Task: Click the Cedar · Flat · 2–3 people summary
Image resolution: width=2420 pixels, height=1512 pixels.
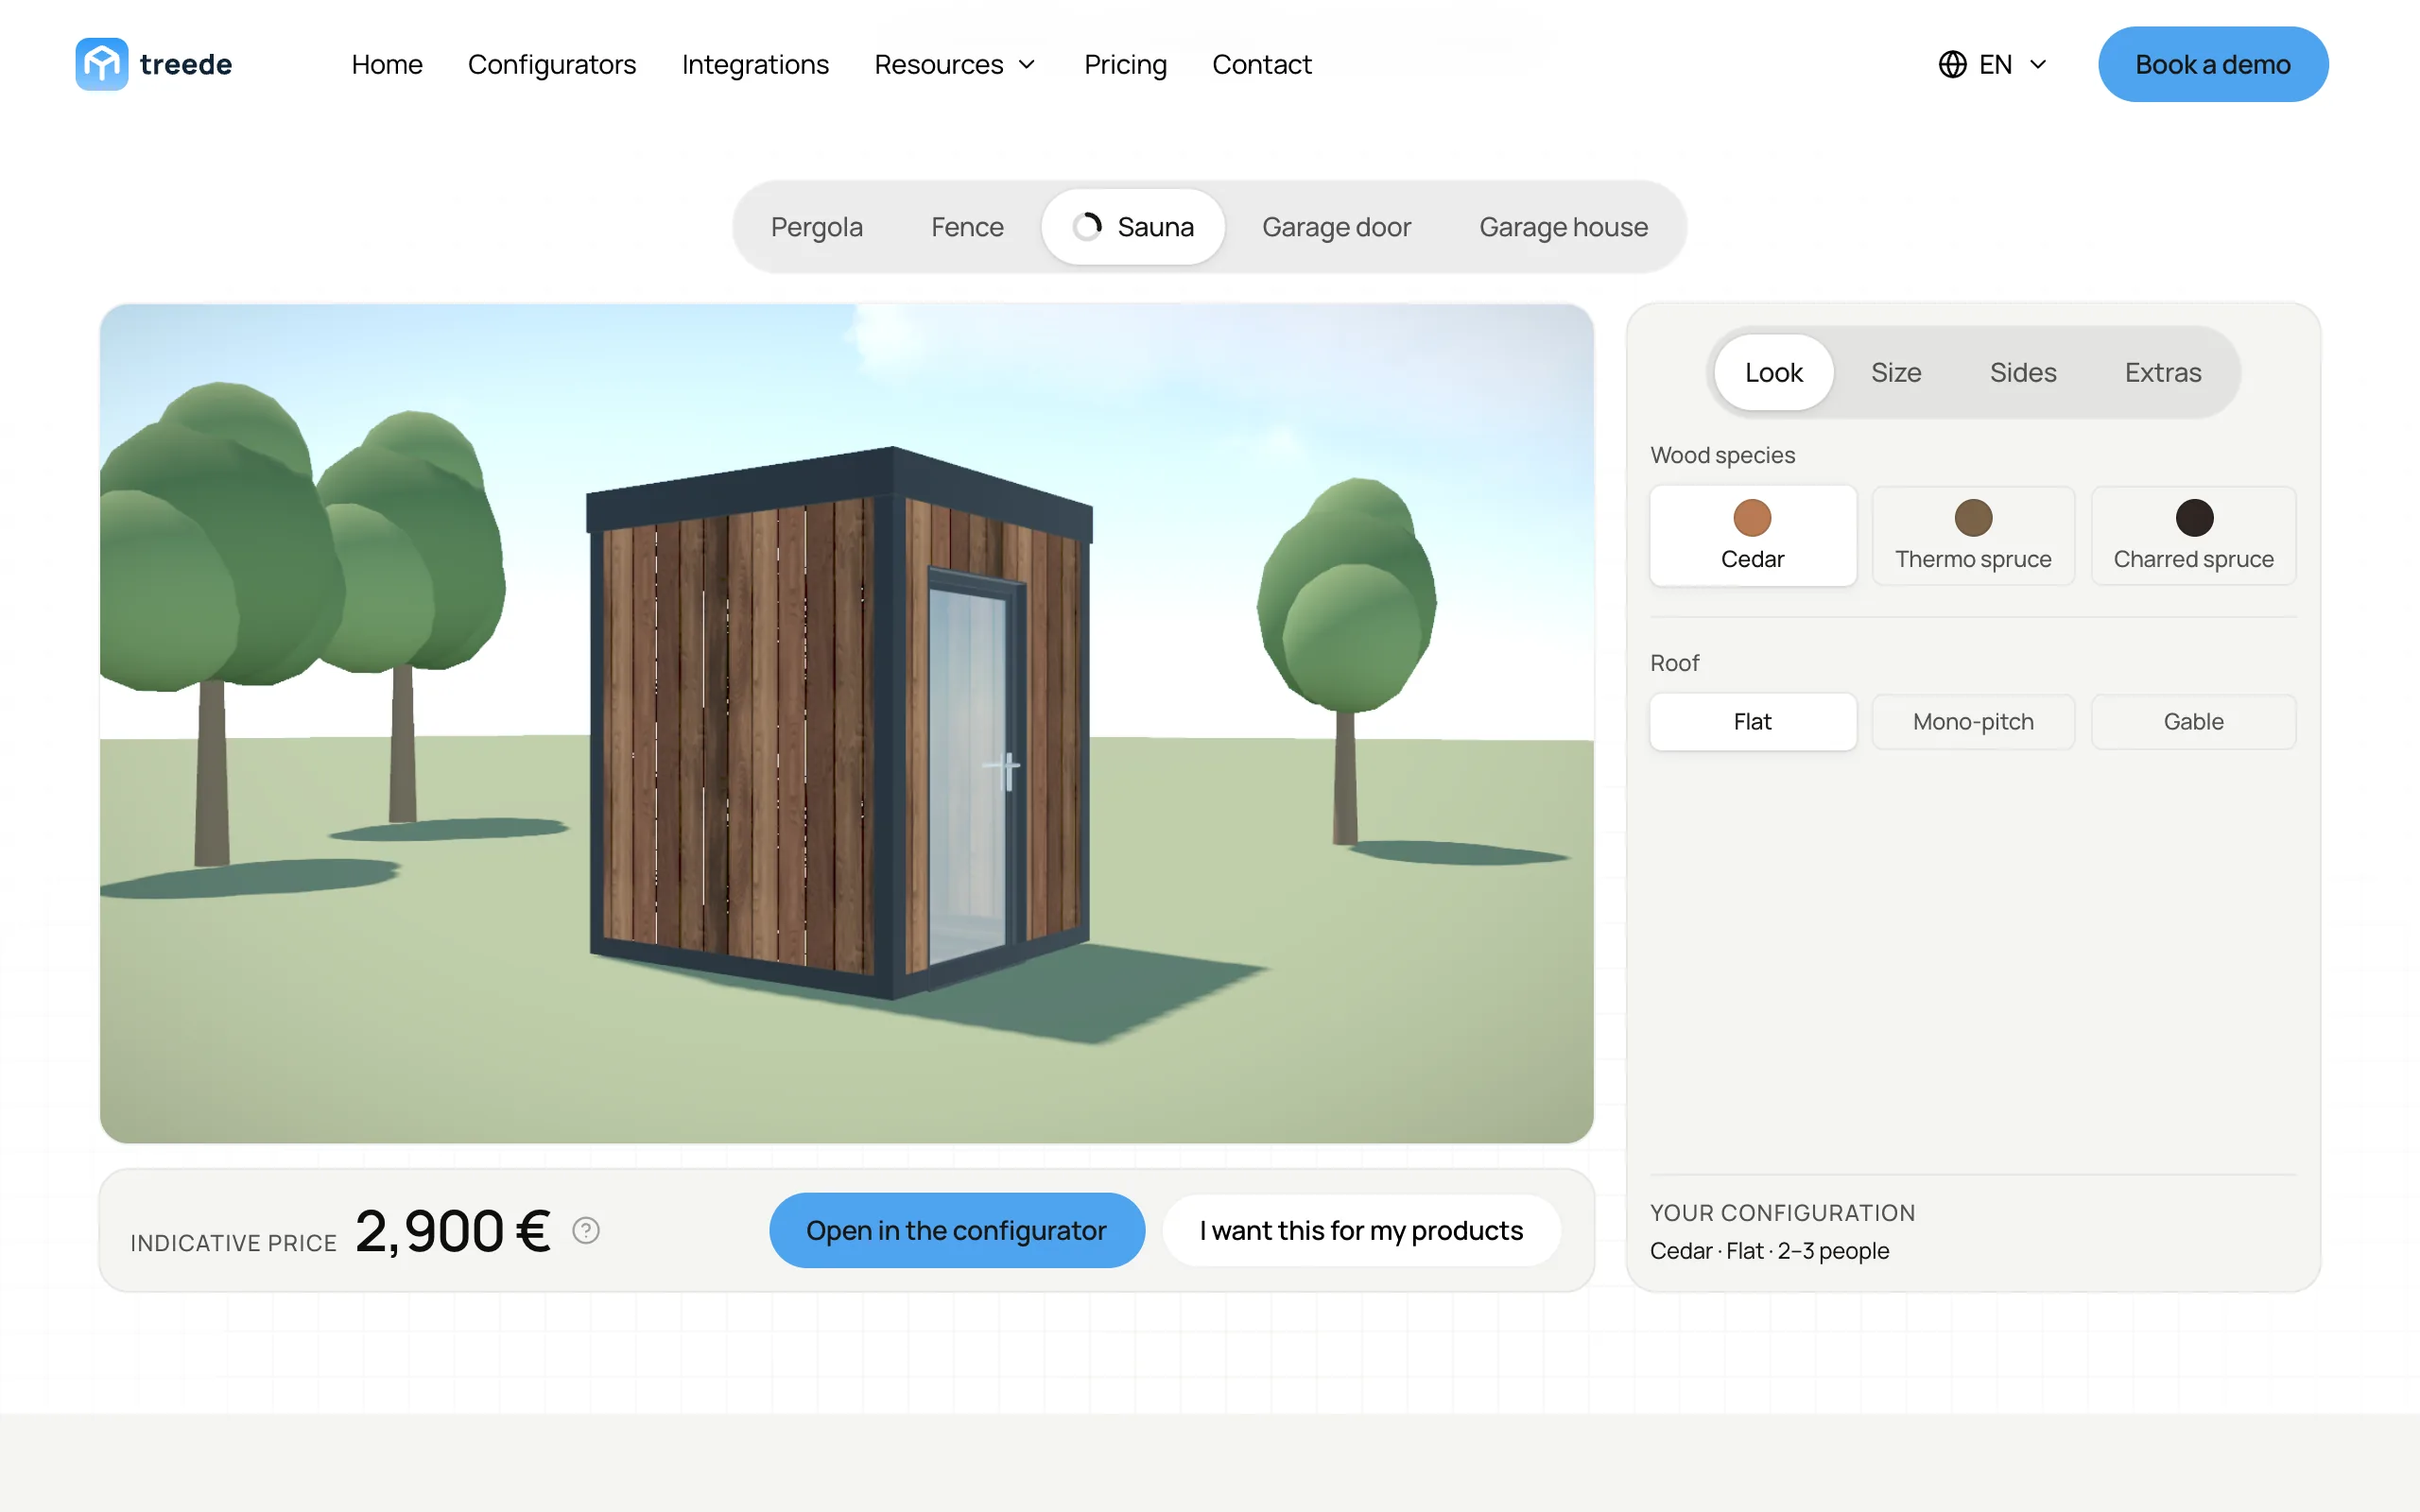Action: (x=1769, y=1251)
